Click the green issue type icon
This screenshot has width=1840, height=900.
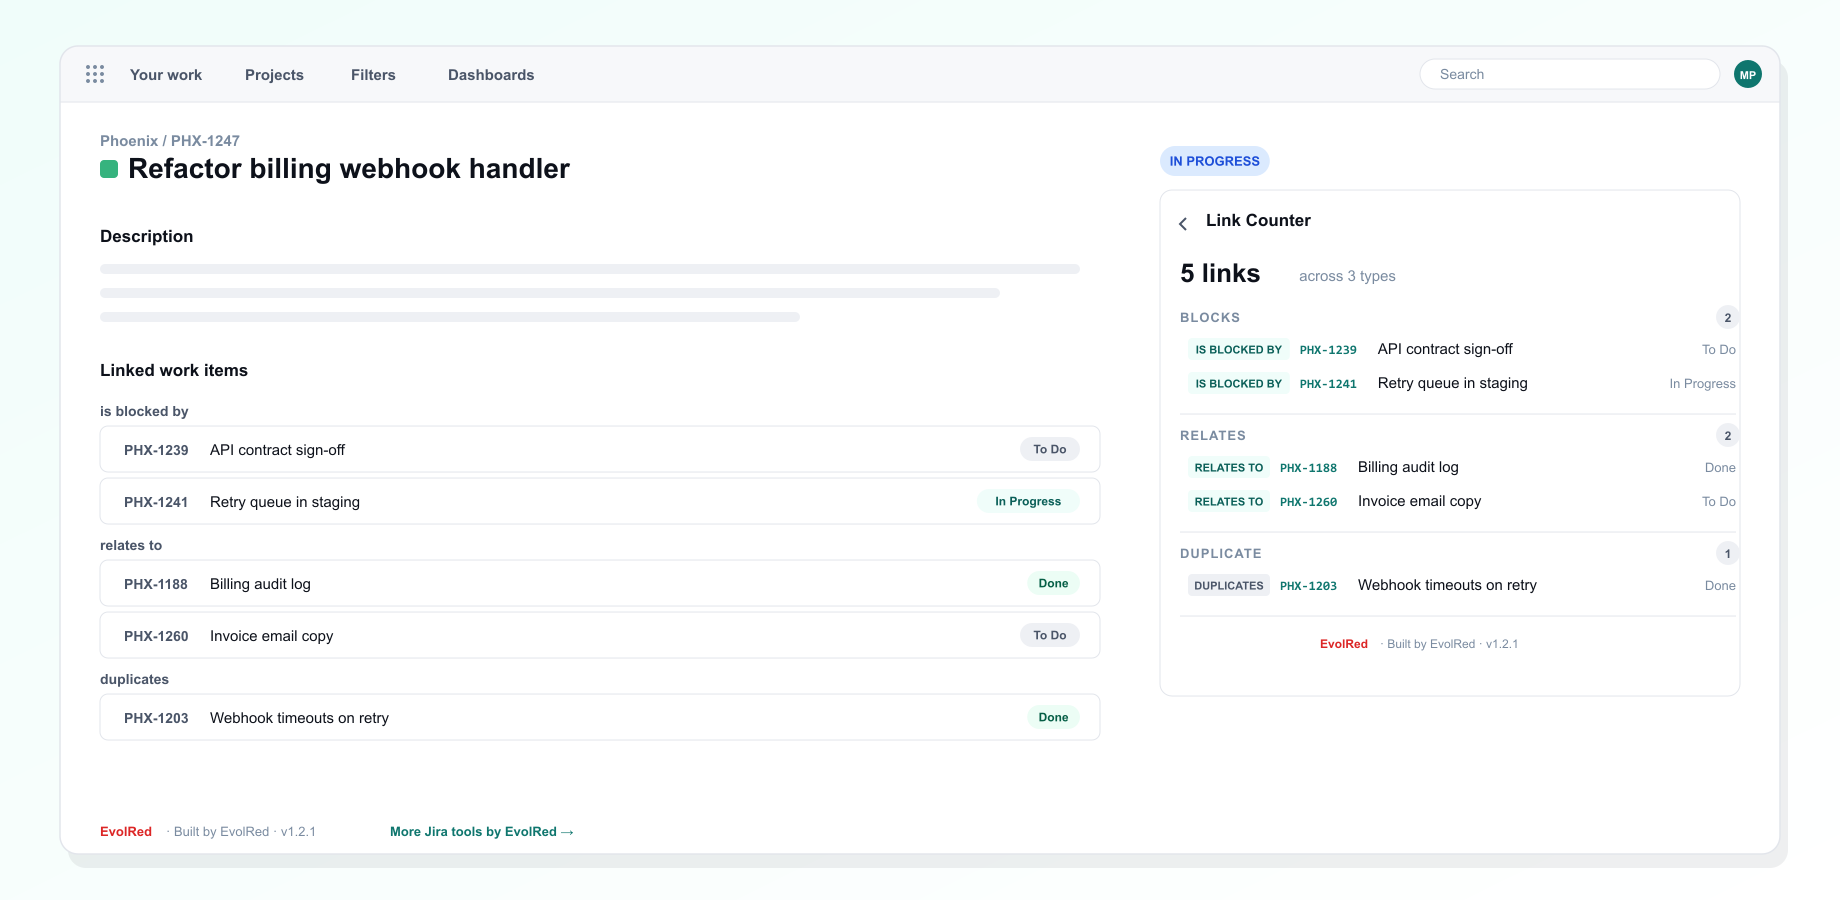[109, 169]
